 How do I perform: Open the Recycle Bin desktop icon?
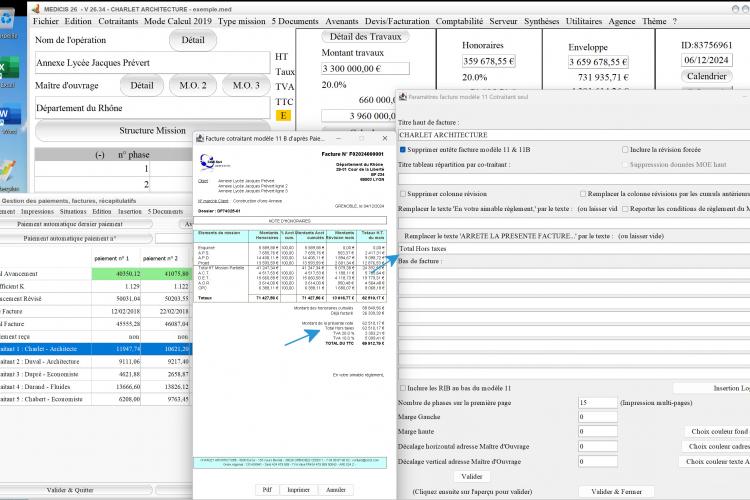click(x=7, y=22)
